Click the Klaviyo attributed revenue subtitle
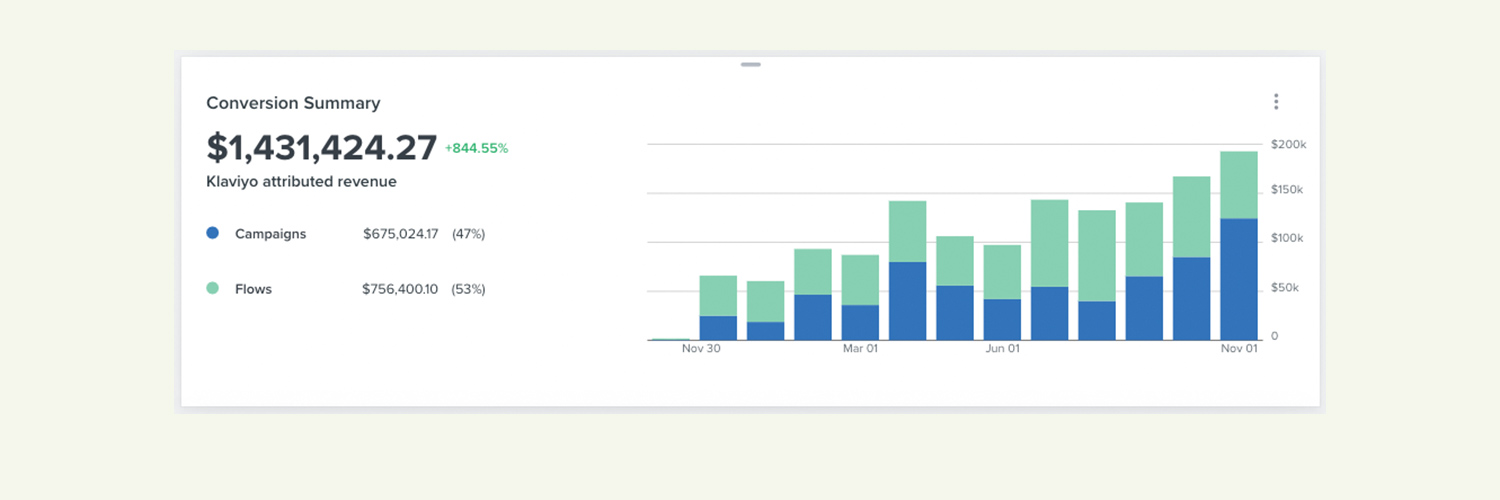 click(301, 182)
